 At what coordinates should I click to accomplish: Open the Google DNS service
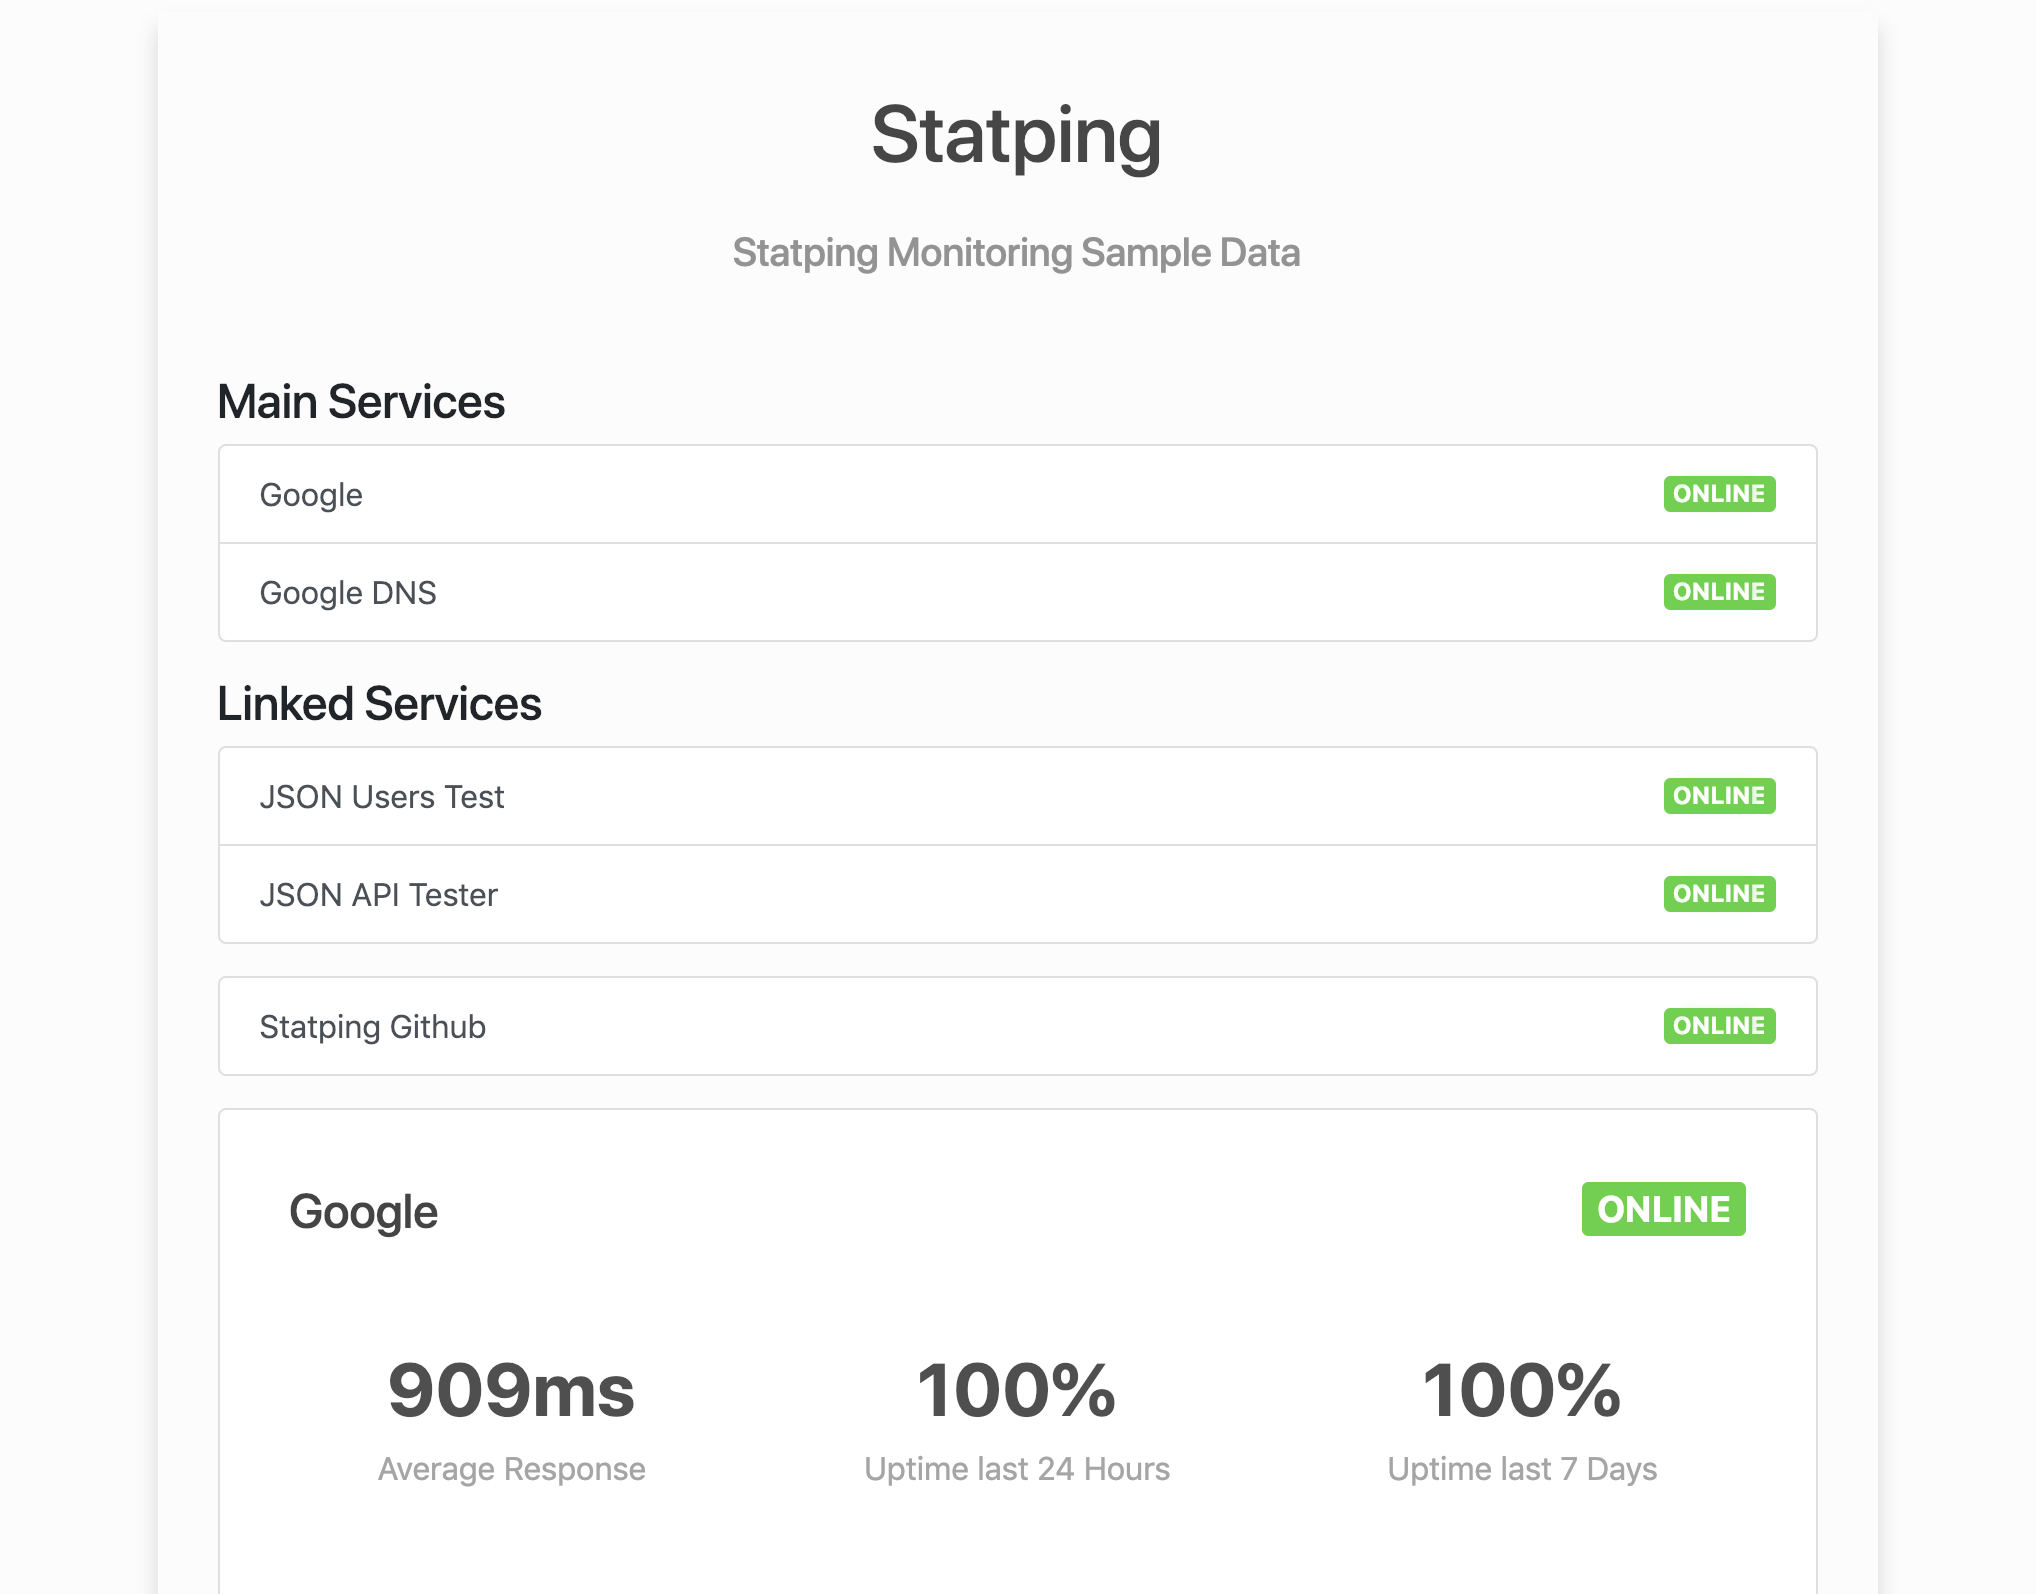[348, 592]
